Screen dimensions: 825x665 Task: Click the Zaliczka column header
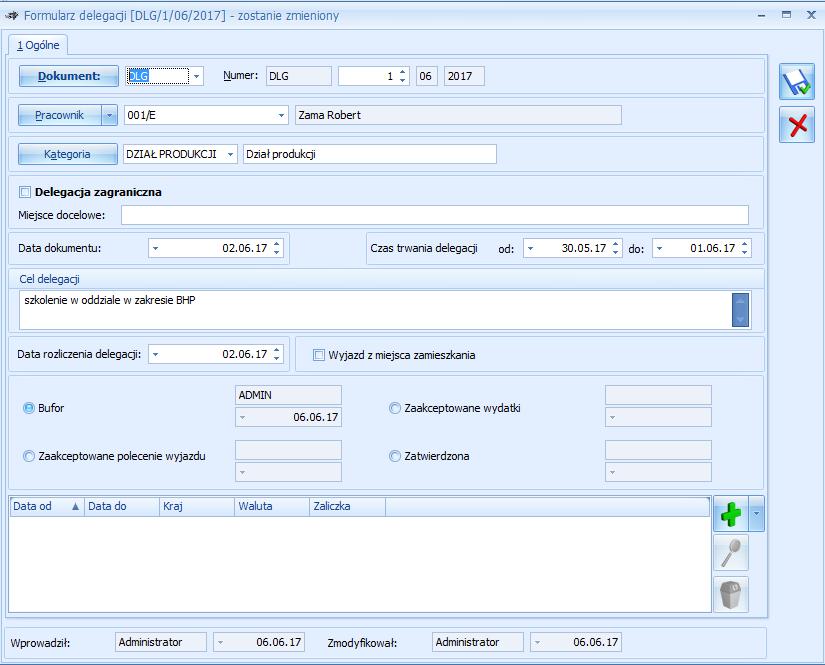347,507
